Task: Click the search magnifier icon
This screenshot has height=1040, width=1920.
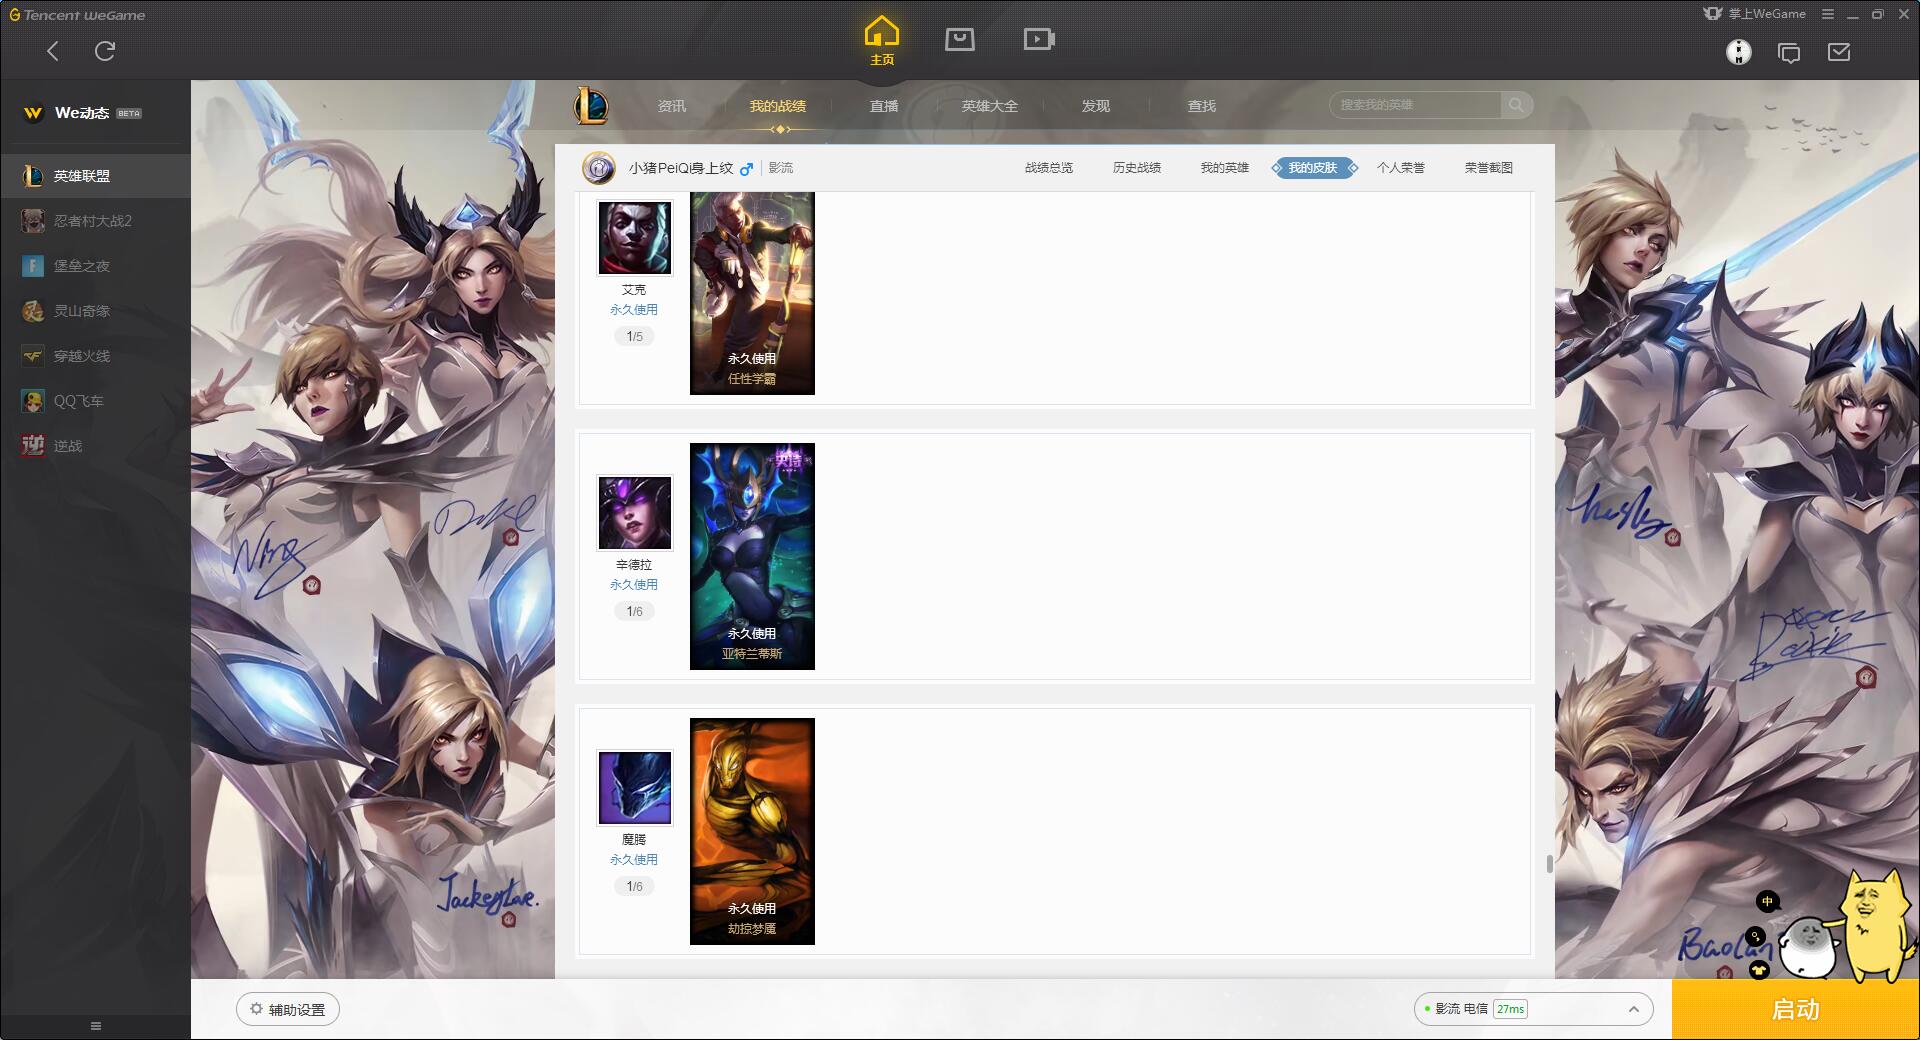Action: 1516,105
